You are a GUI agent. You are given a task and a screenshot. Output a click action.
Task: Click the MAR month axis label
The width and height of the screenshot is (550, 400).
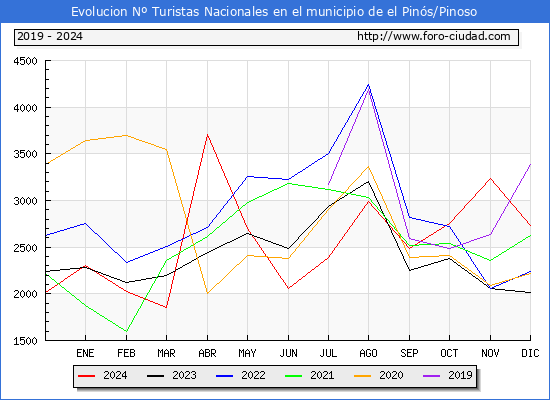click(x=167, y=353)
